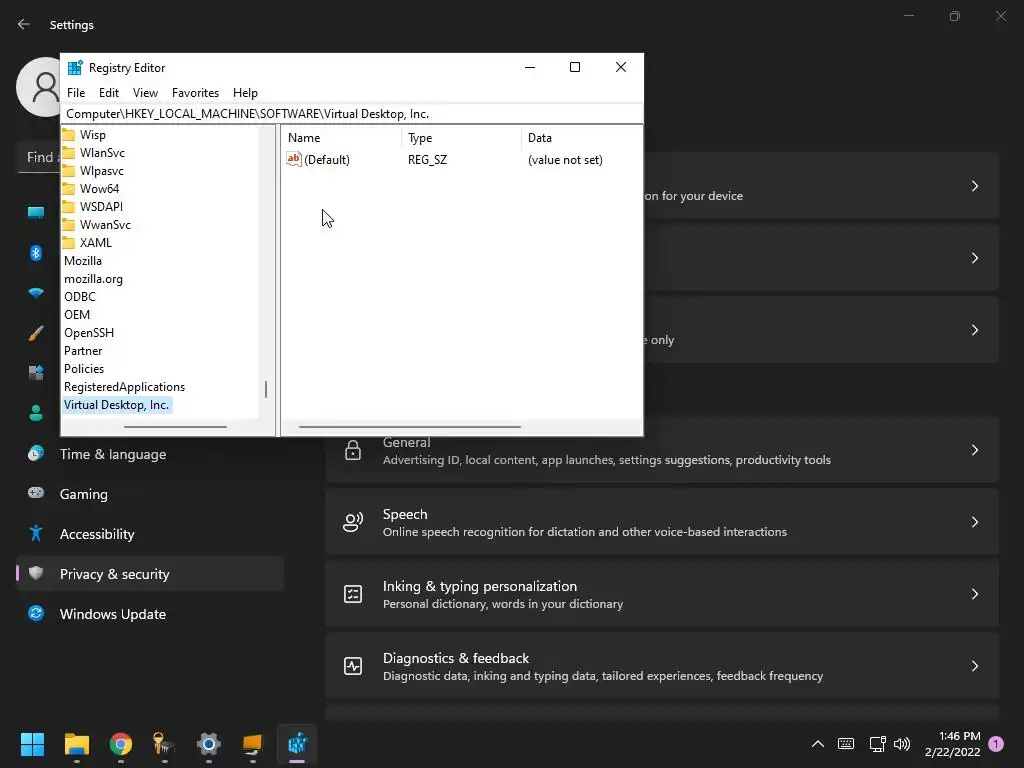The width and height of the screenshot is (1024, 768).
Task: Select the XAML registry key
Action: [95, 243]
